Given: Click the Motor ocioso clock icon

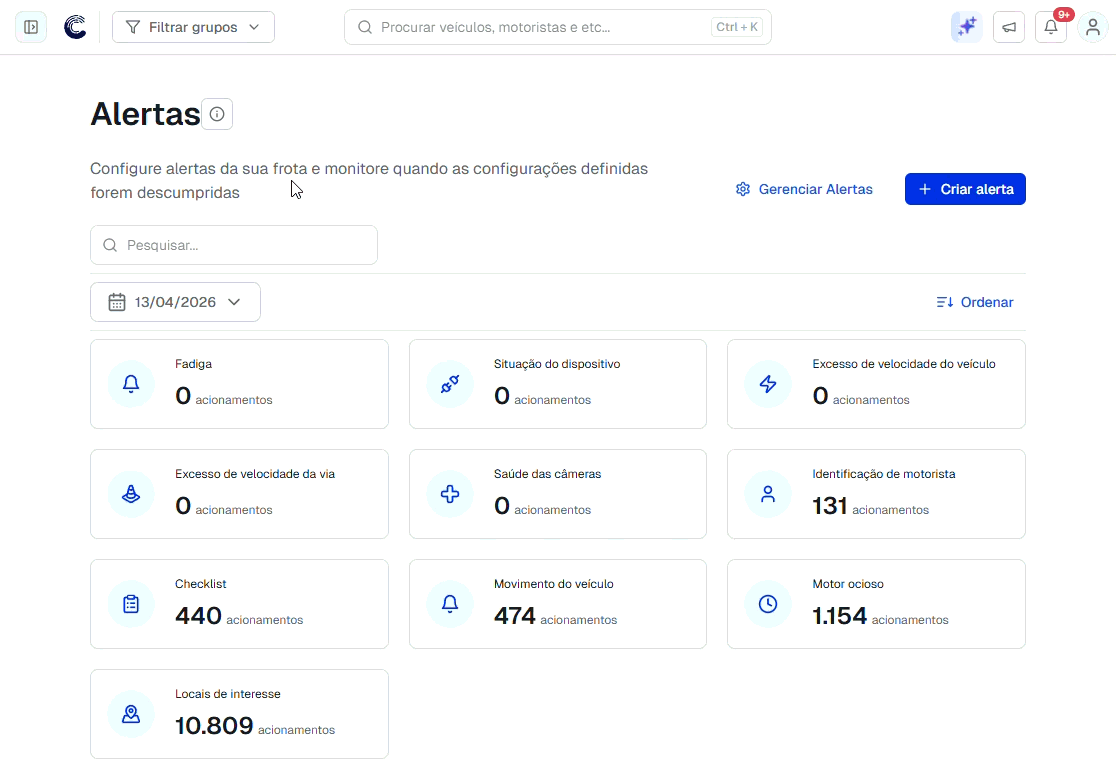Looking at the screenshot, I should [x=768, y=604].
